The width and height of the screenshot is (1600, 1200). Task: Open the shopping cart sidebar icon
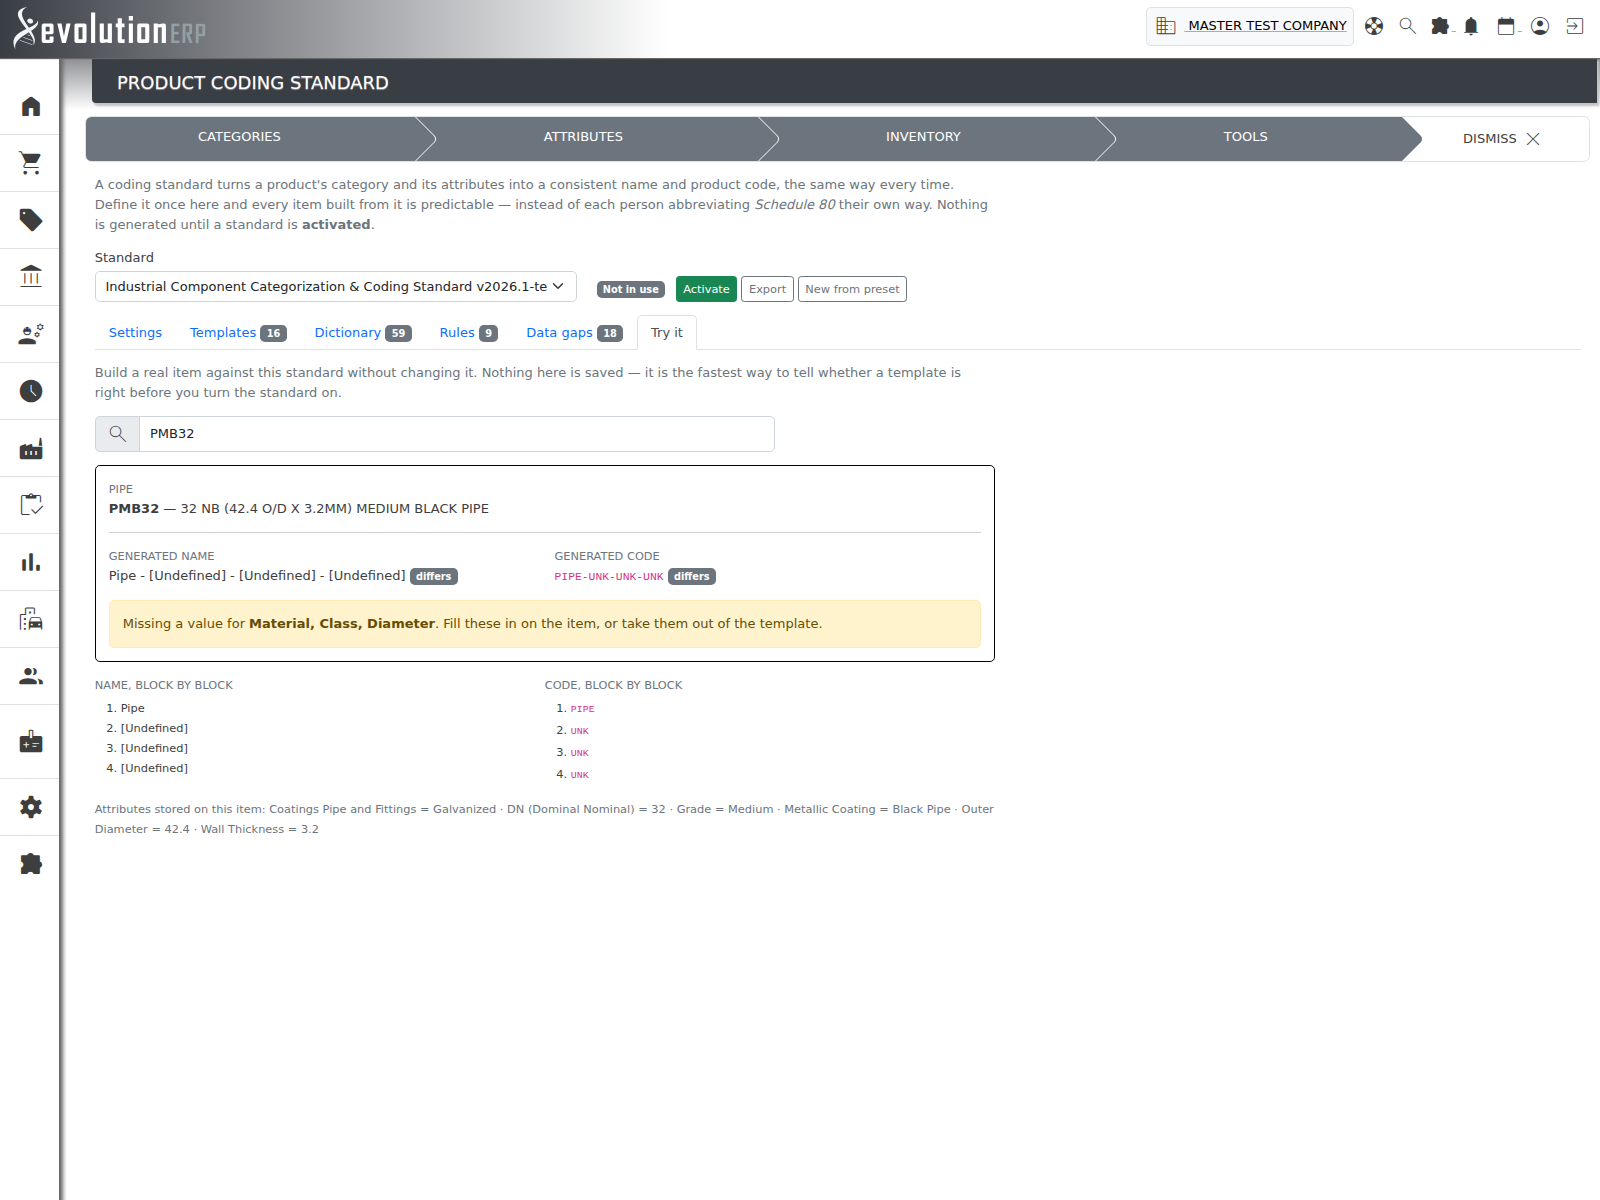(31, 163)
